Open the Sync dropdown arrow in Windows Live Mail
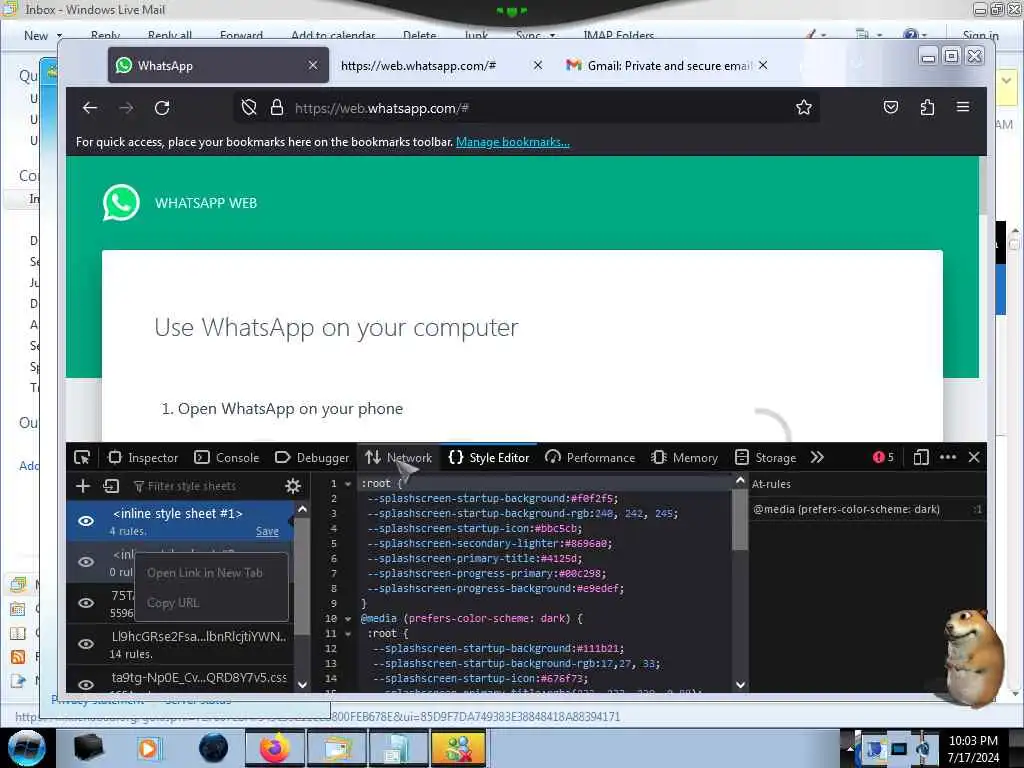1024x768 pixels. pyautogui.click(x=552, y=36)
